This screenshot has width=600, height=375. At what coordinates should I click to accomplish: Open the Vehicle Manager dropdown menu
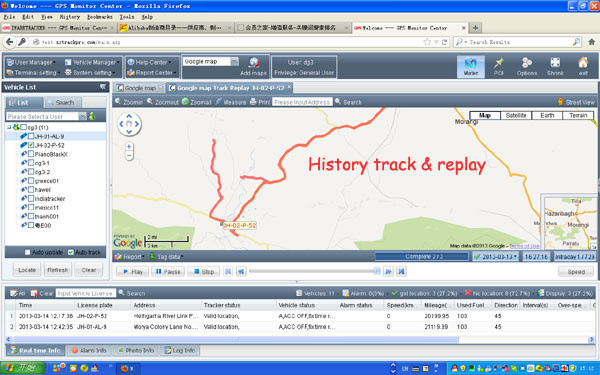coord(92,62)
